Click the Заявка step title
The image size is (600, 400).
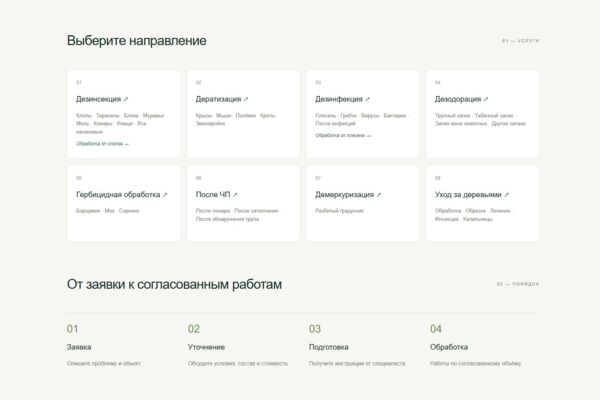79,347
